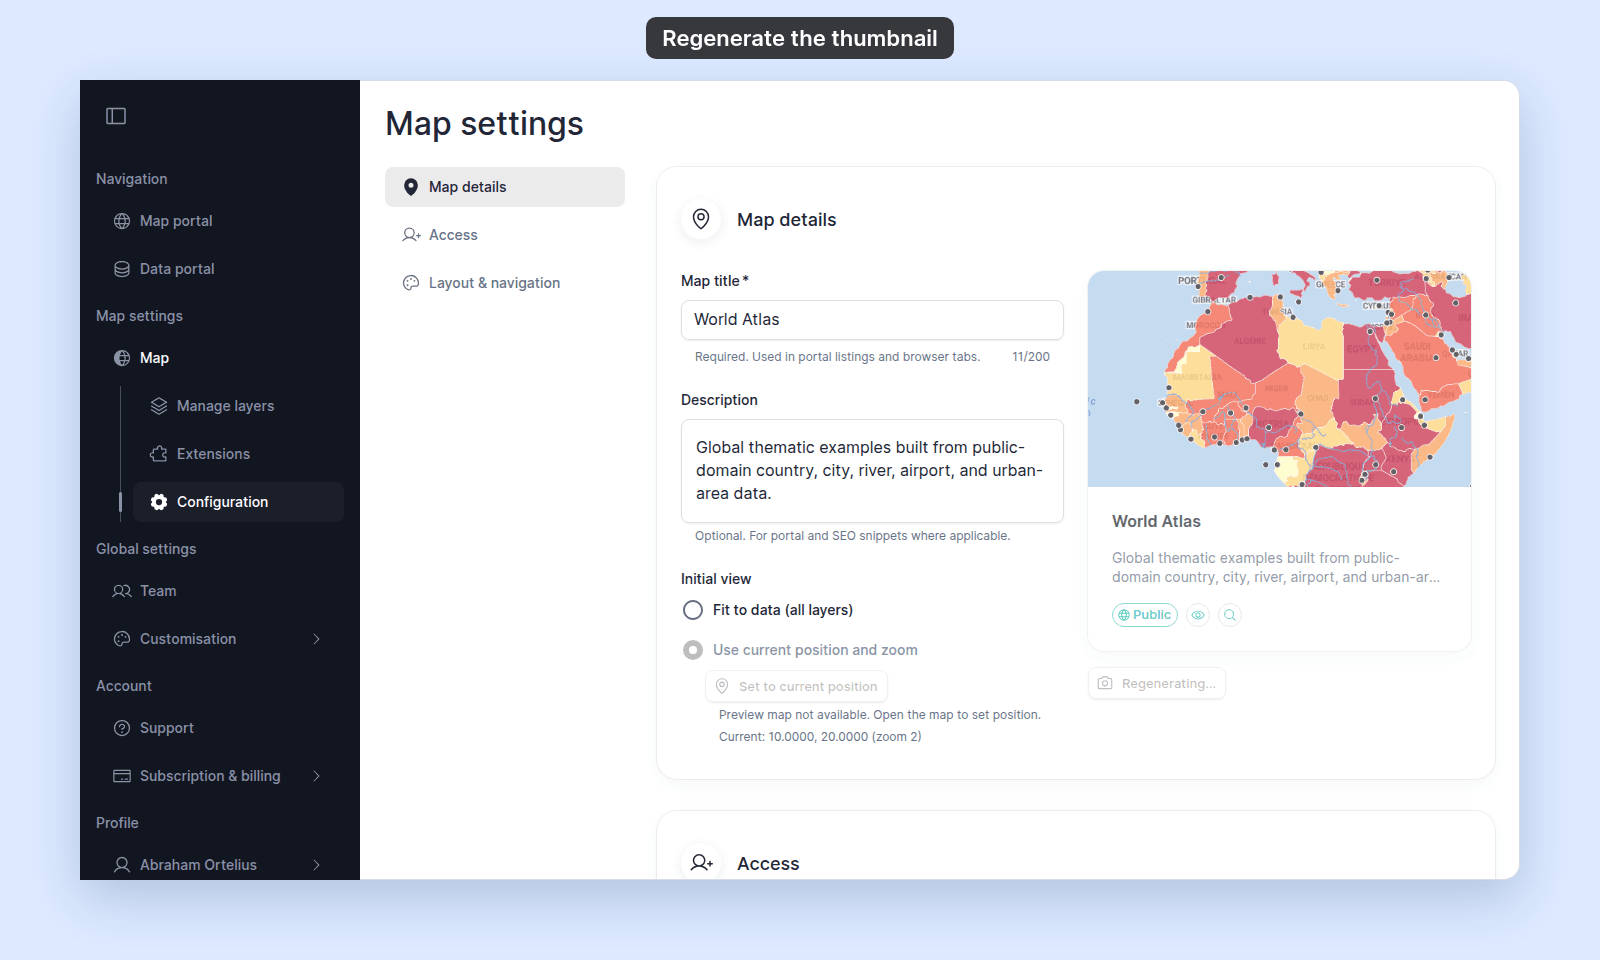Expand the Abraham Ortelius profile chevron
The image size is (1600, 960).
[x=316, y=865]
